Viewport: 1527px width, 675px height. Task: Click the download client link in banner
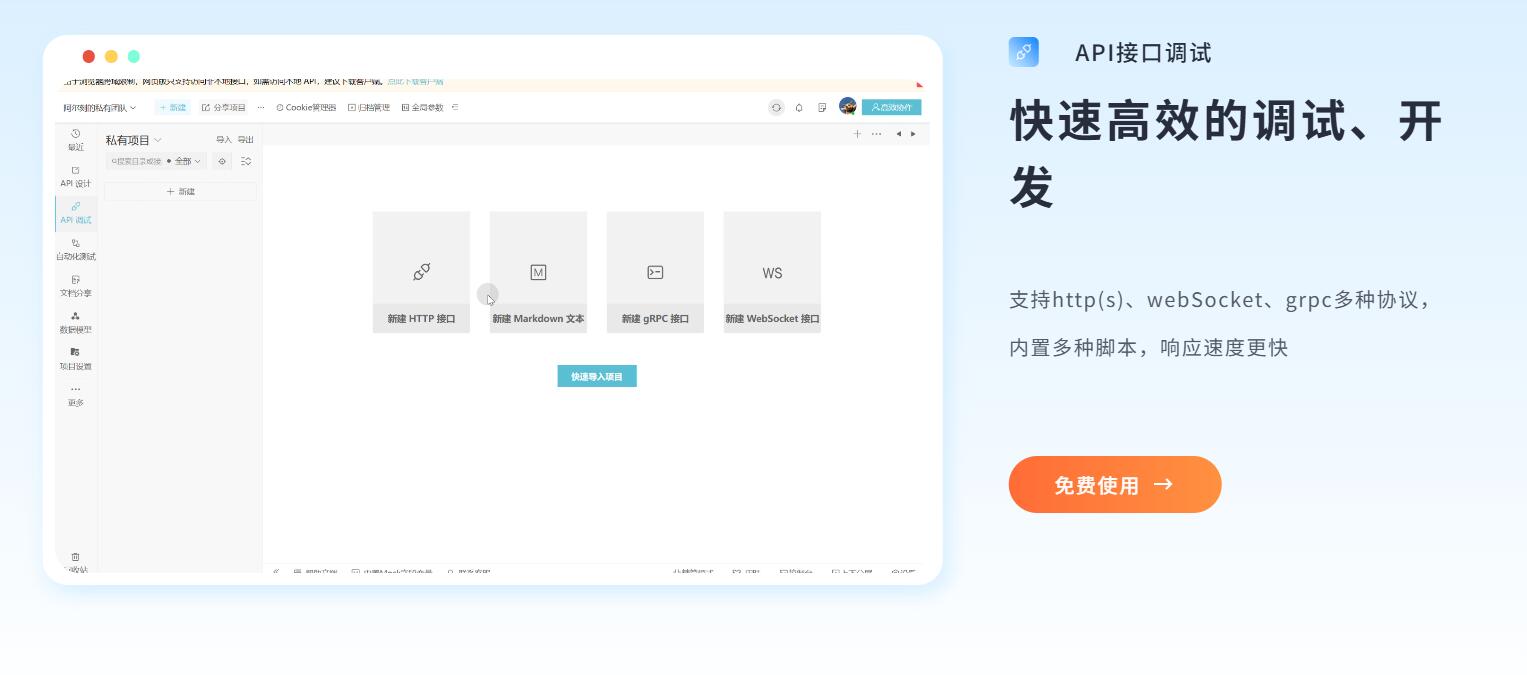click(x=415, y=82)
